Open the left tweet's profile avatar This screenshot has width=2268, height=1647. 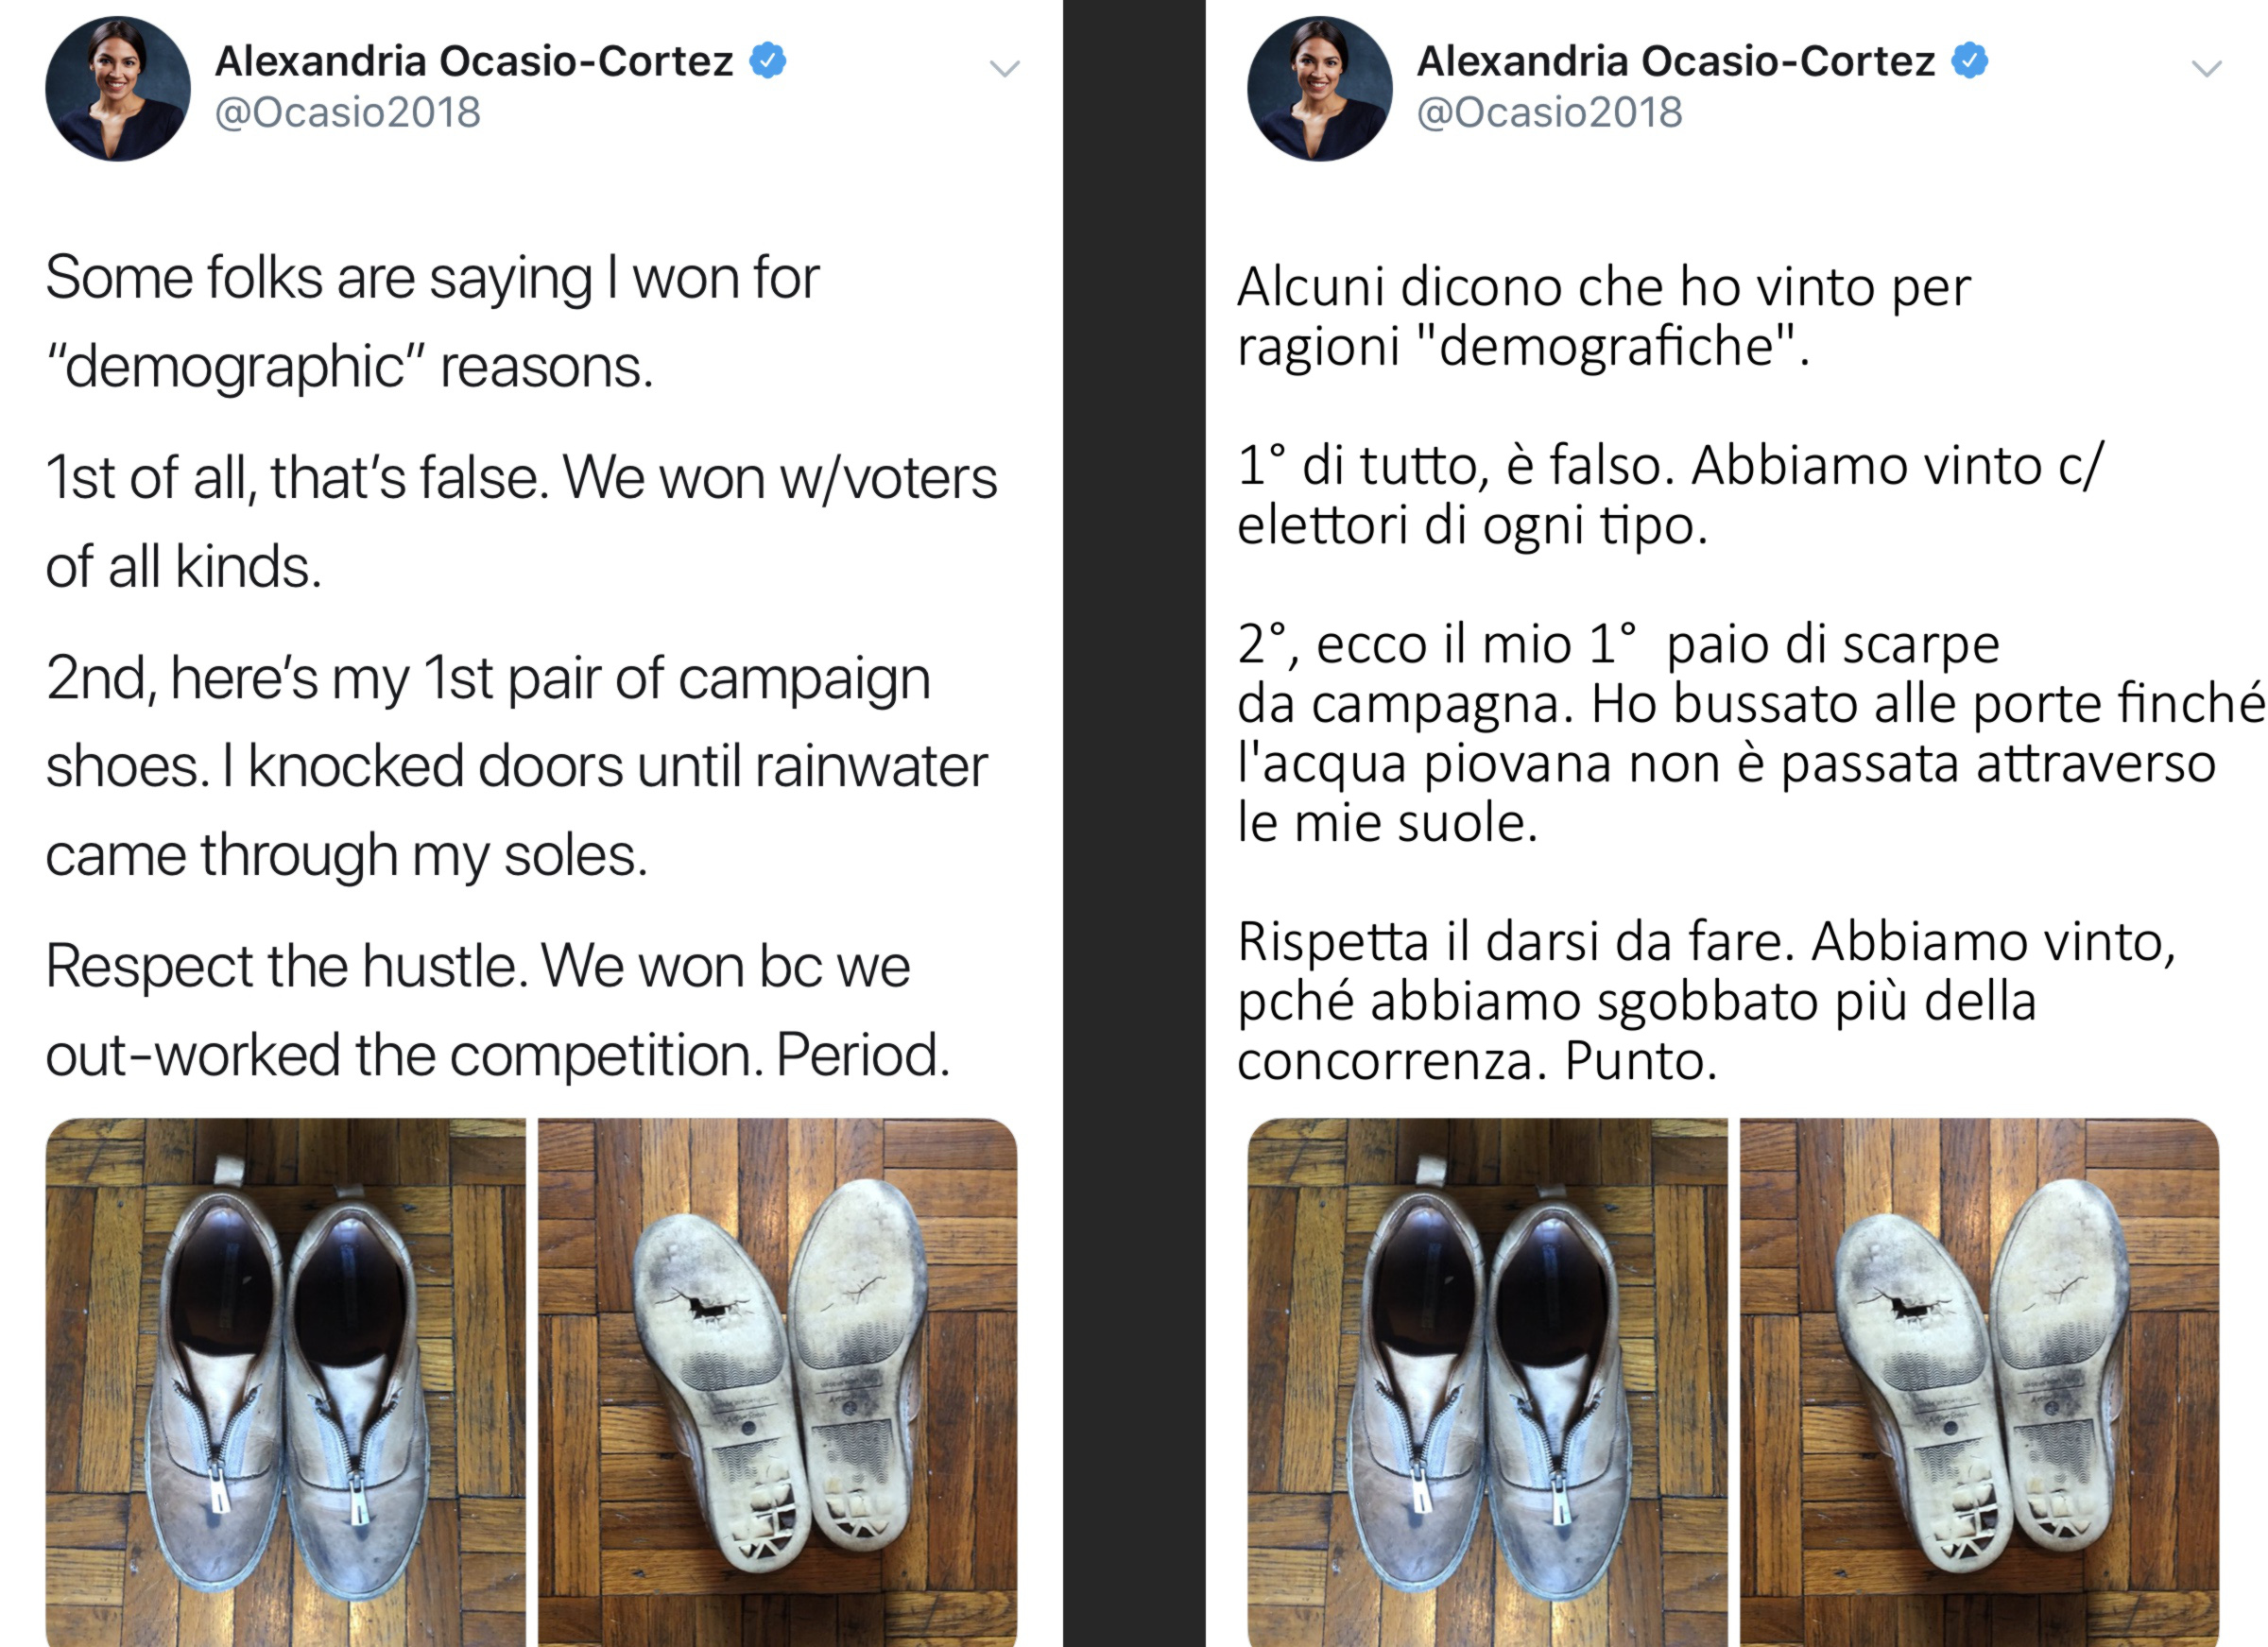click(118, 88)
